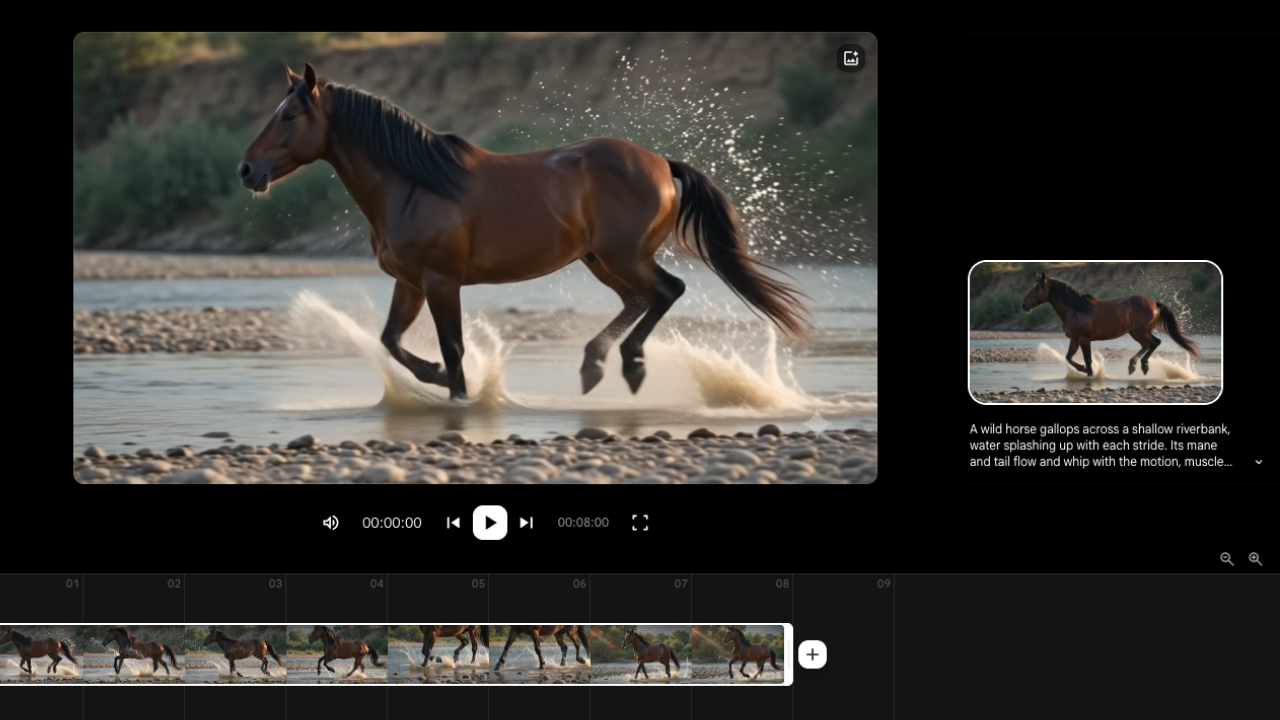Click the 06 second marker on the ruler
The width and height of the screenshot is (1280, 720).
tap(579, 583)
